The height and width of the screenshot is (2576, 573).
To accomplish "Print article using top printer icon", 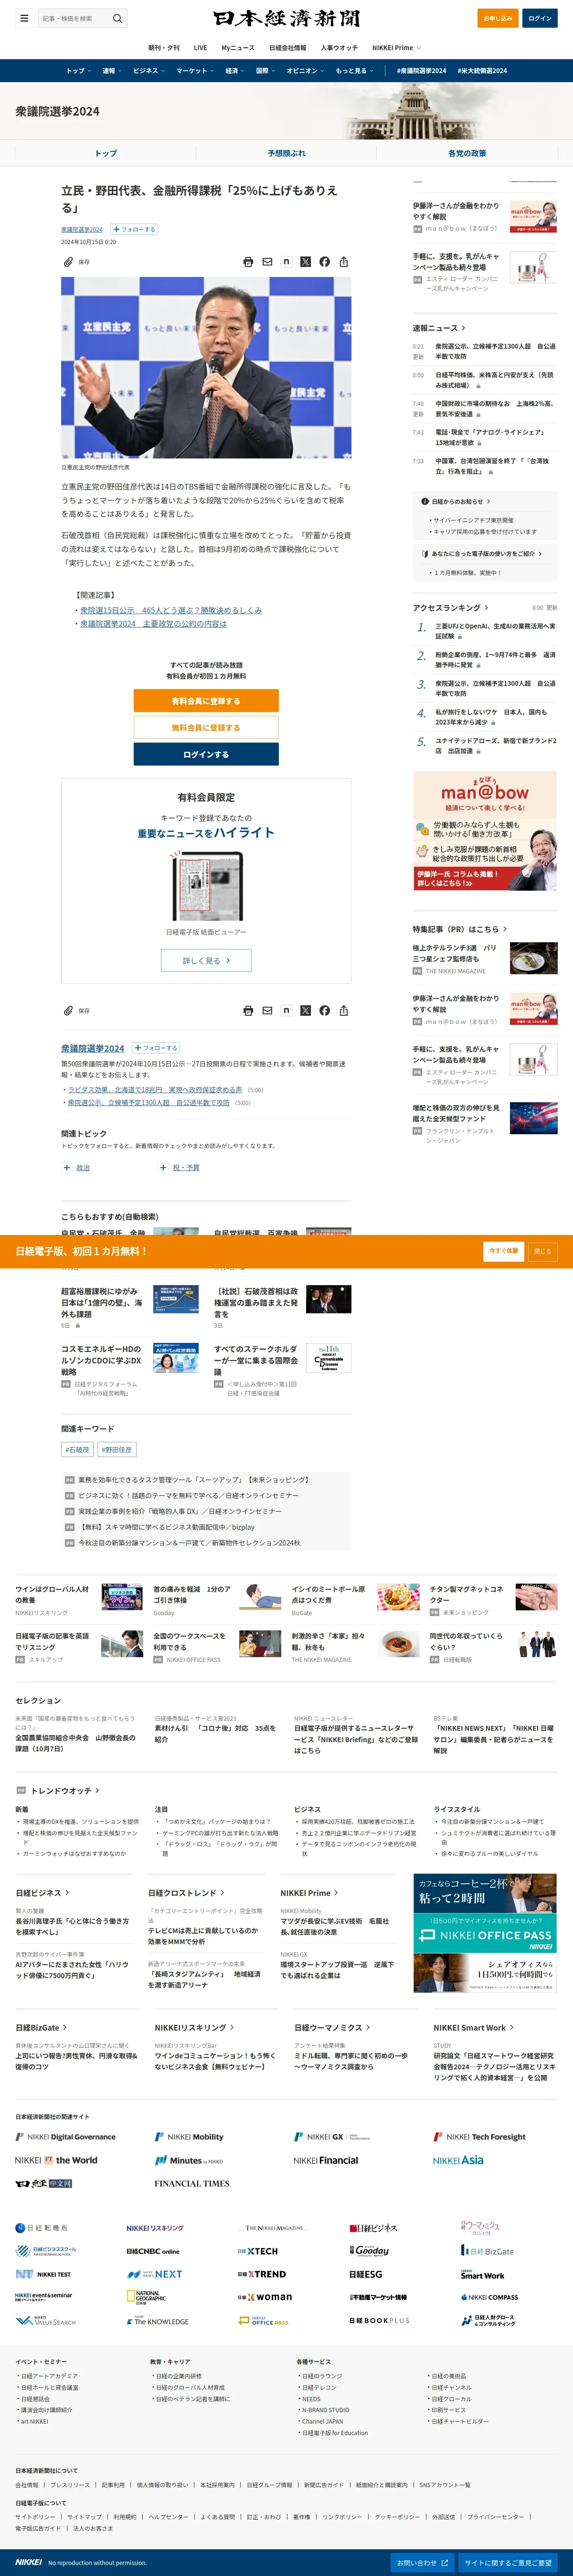I will coord(248,262).
